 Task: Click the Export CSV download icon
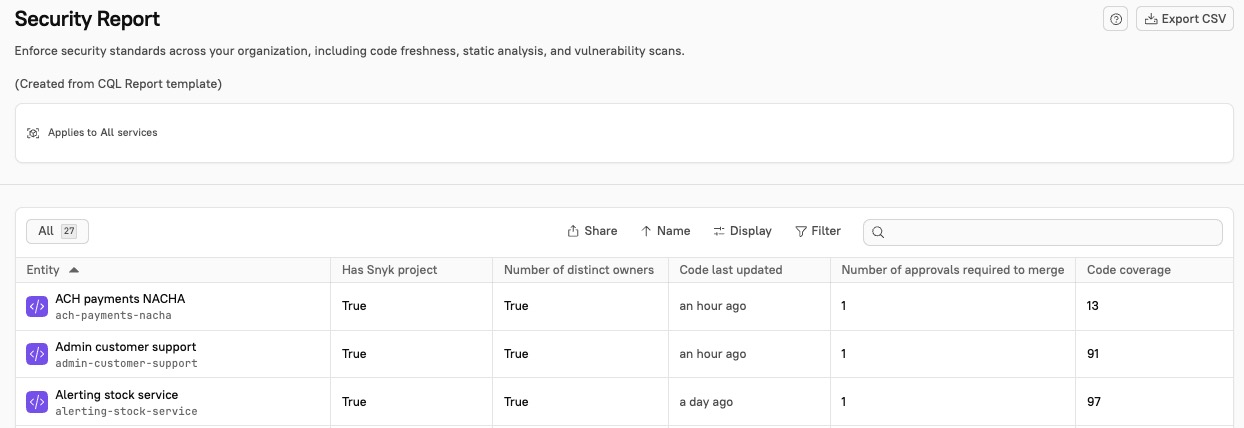point(1151,19)
